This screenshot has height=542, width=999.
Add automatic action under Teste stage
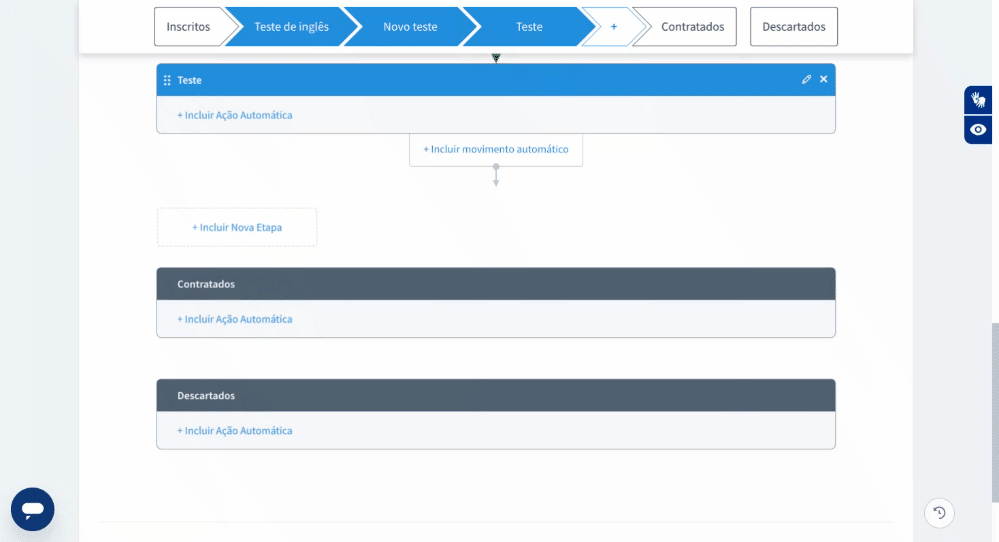(x=235, y=115)
